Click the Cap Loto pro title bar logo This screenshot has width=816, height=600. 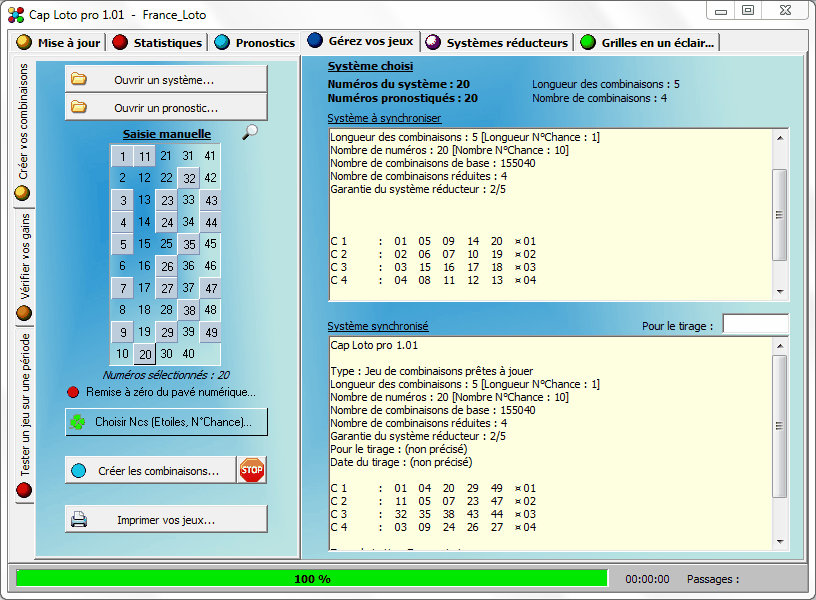tap(16, 15)
